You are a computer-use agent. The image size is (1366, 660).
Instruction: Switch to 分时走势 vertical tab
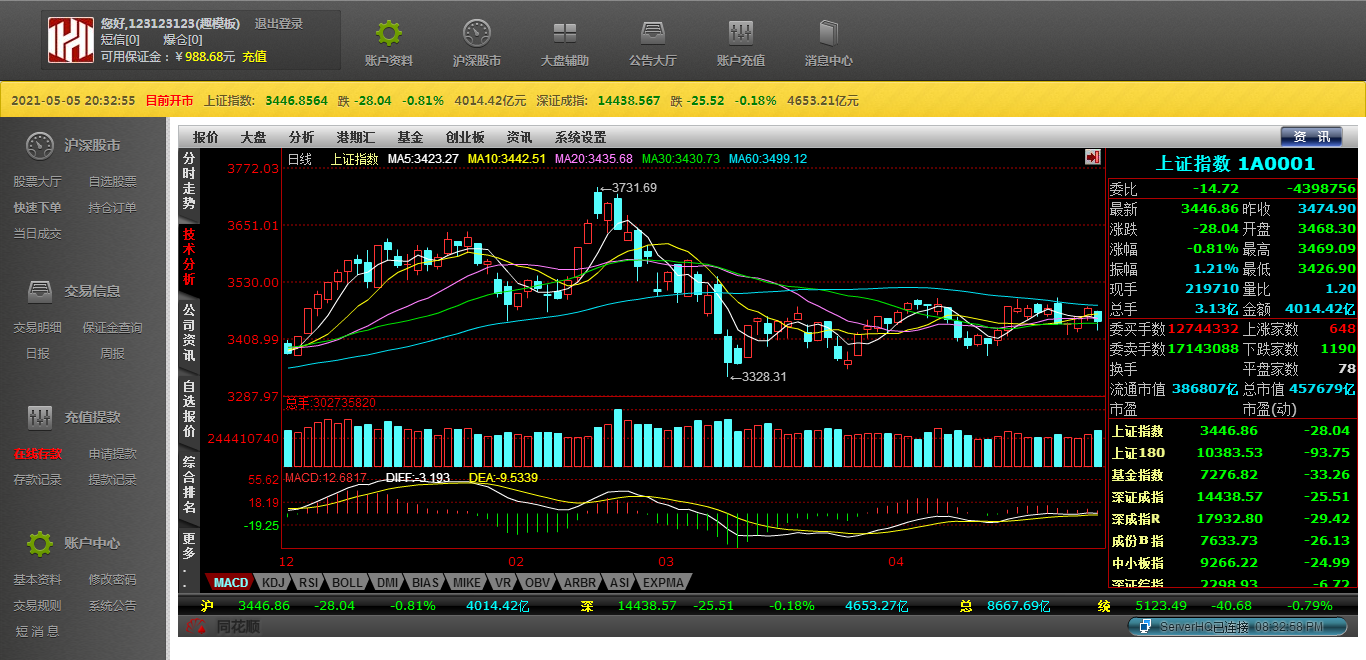pyautogui.click(x=189, y=181)
